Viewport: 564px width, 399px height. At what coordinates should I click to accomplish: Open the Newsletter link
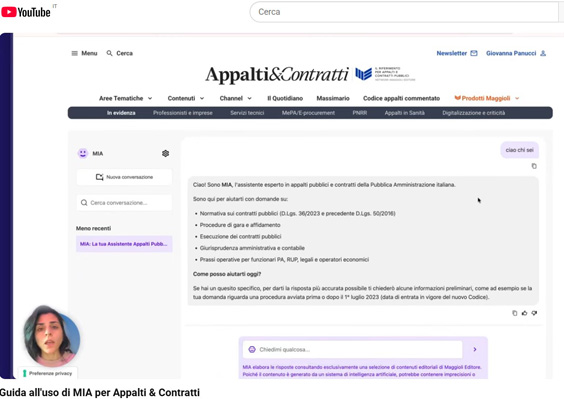tap(451, 53)
